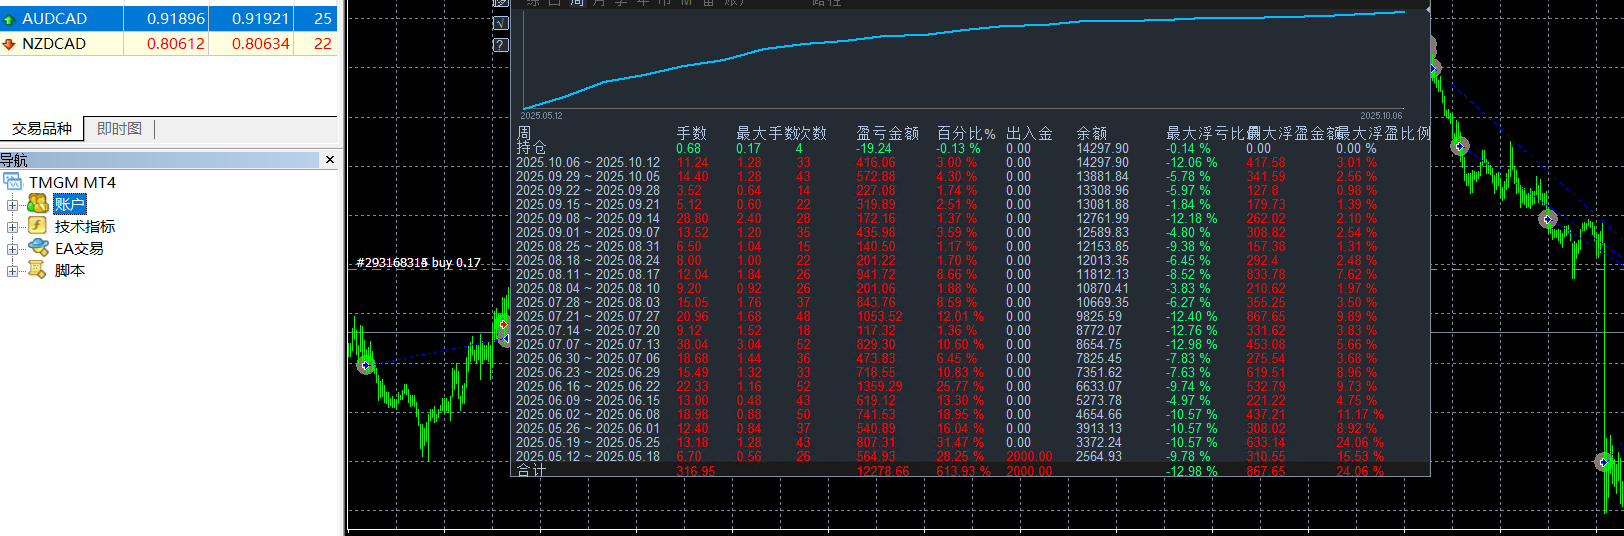The height and width of the screenshot is (536, 1624).
Task: Click the TMGM MT4 terminal icon in navigator
Action: (13, 182)
